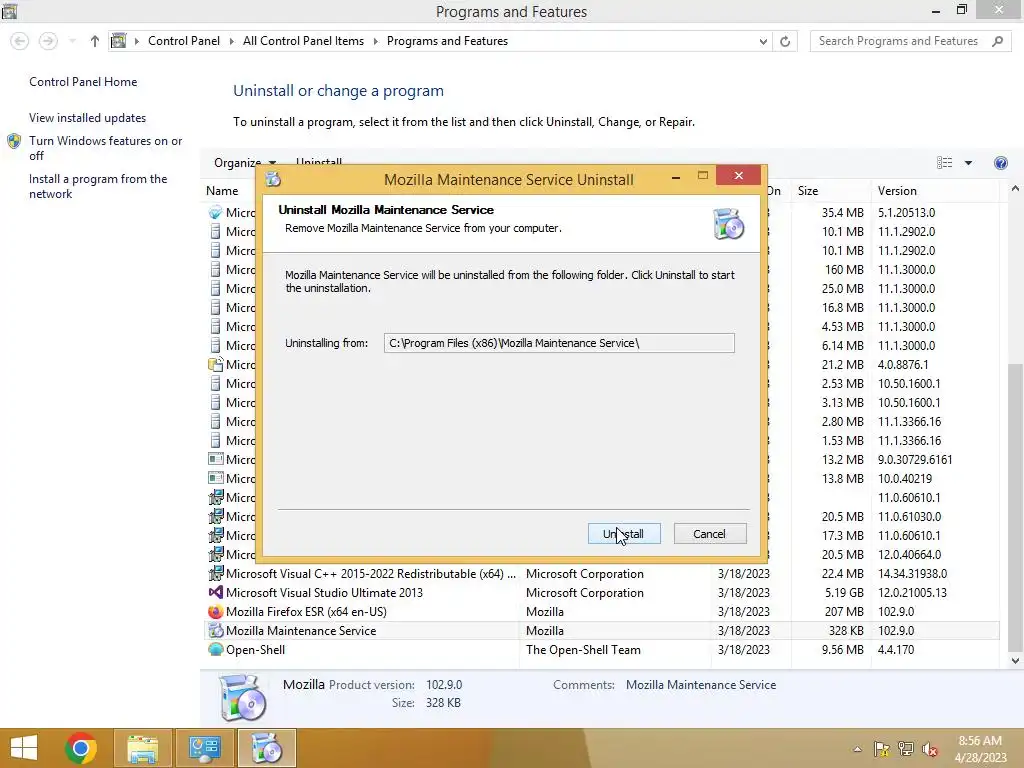Click the Control Panel icon in address bar
The width and height of the screenshot is (1024, 768).
118,41
